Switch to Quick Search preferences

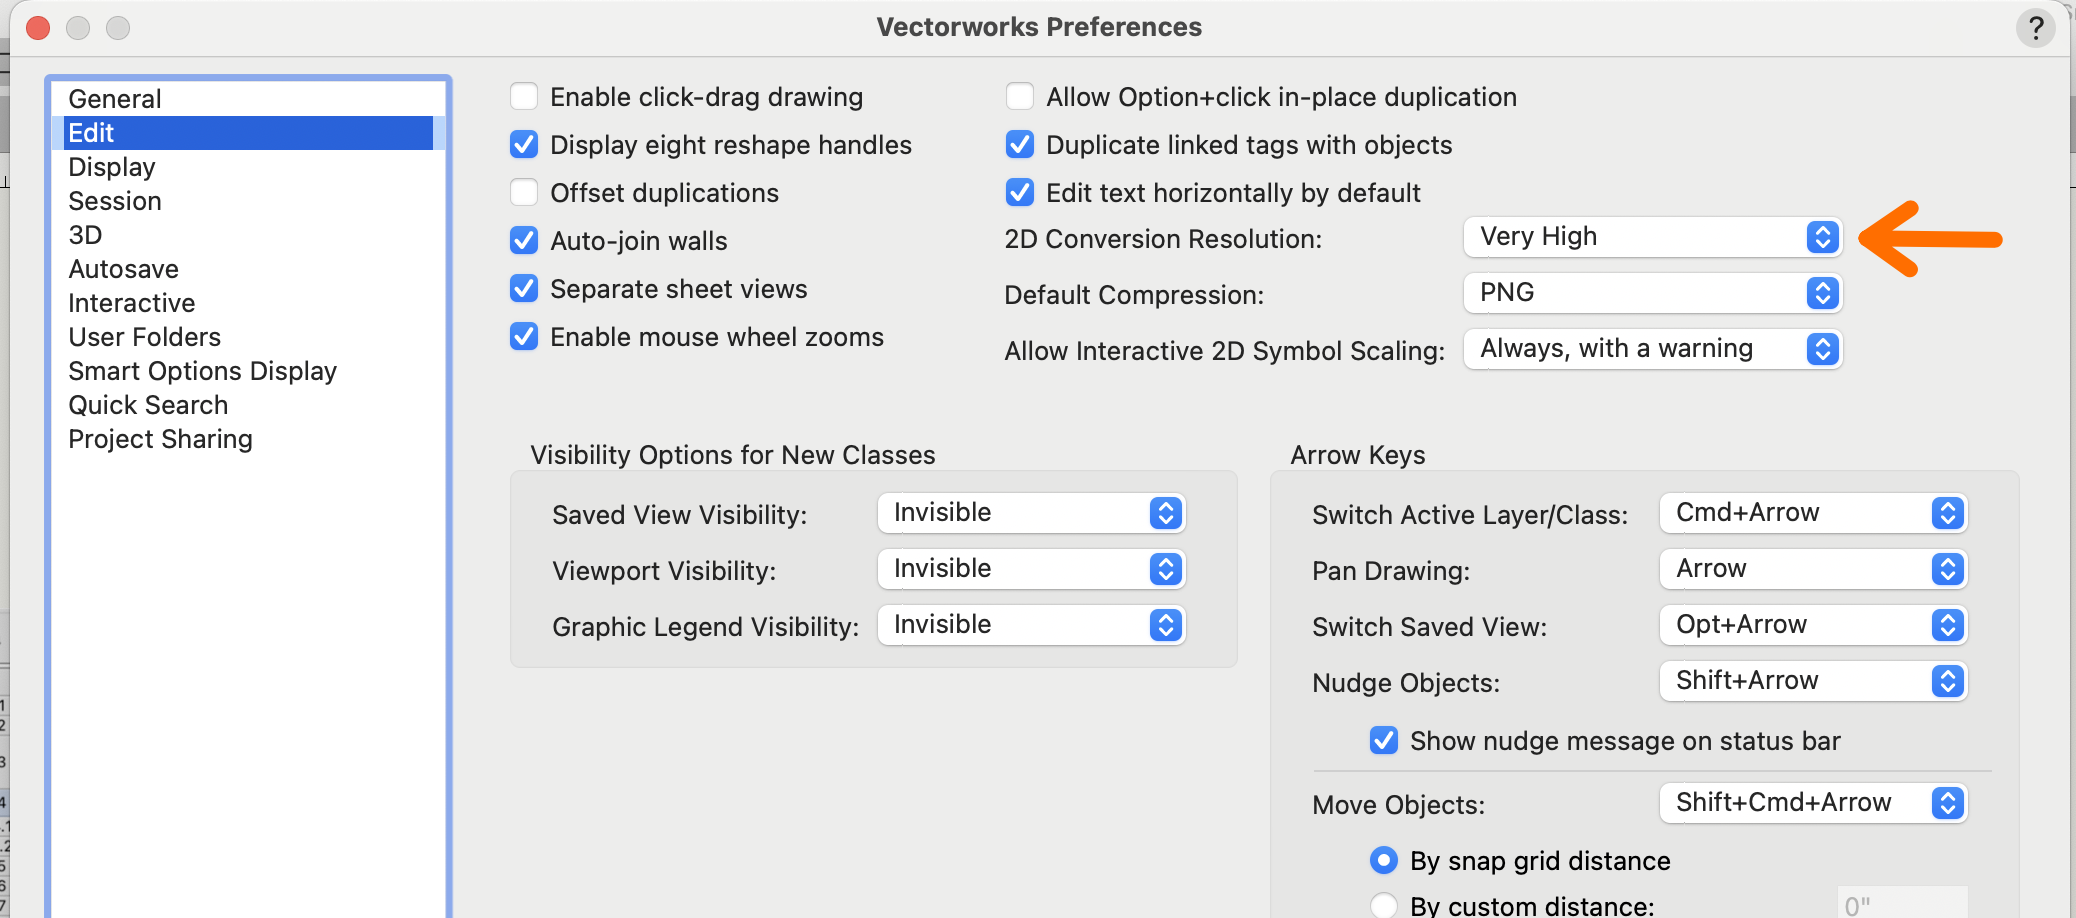coord(148,405)
